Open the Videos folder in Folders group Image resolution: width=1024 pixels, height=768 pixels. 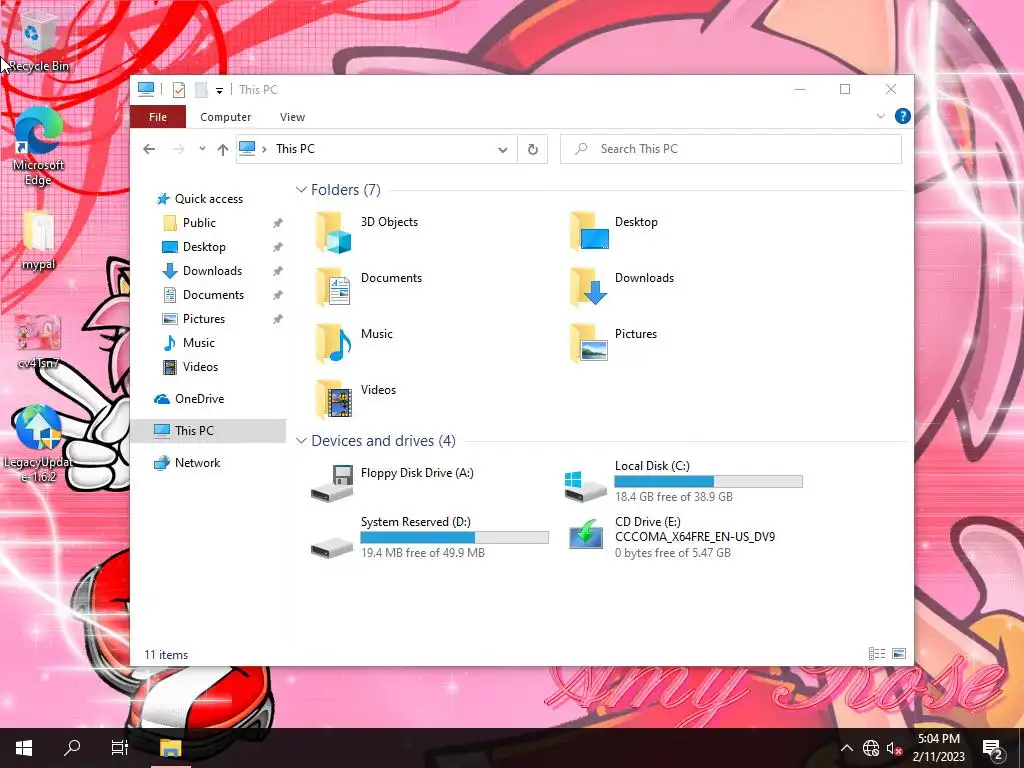point(356,399)
